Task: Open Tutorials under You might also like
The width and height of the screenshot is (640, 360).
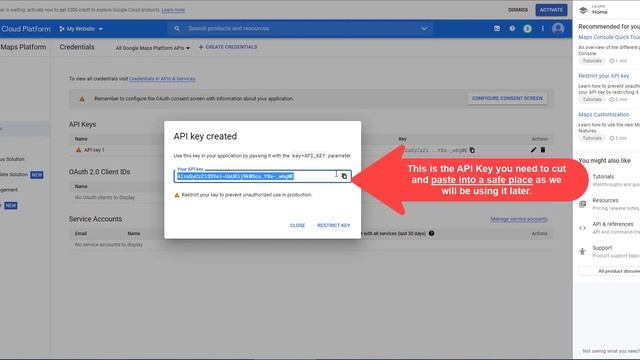Action: [x=603, y=177]
